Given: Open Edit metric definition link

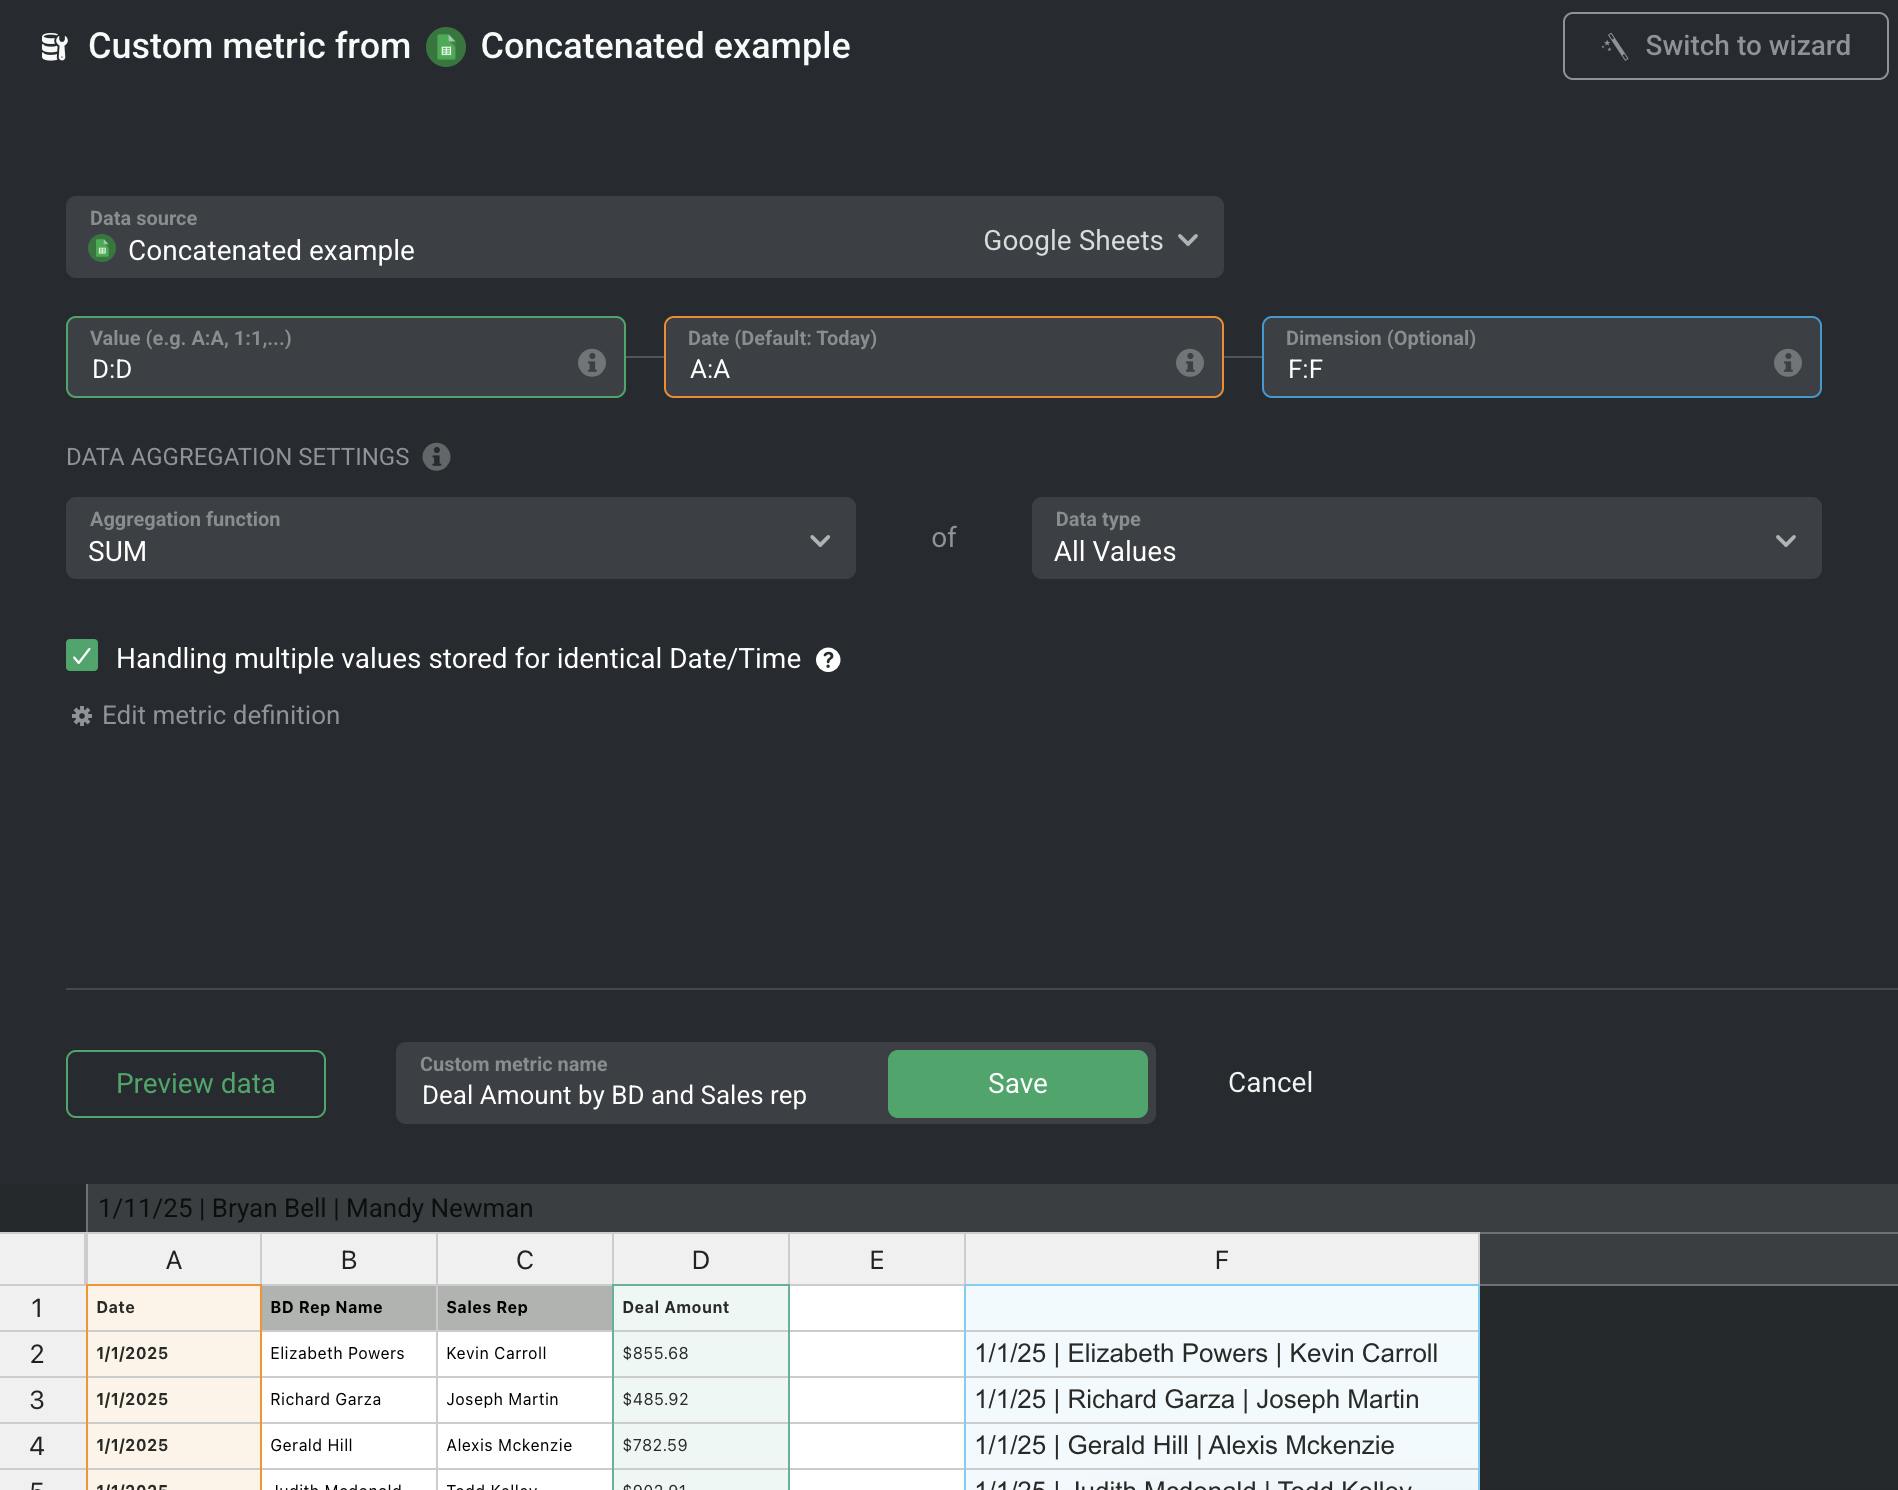Looking at the screenshot, I should tap(220, 716).
